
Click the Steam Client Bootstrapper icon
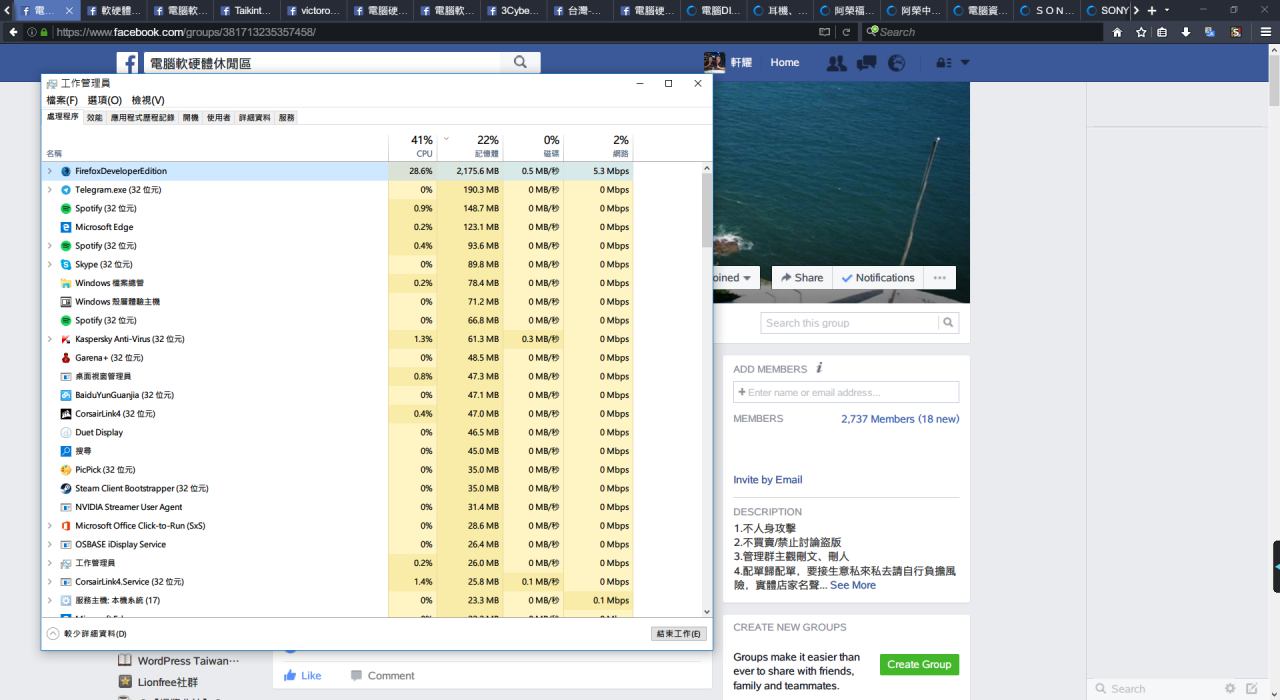click(66, 489)
